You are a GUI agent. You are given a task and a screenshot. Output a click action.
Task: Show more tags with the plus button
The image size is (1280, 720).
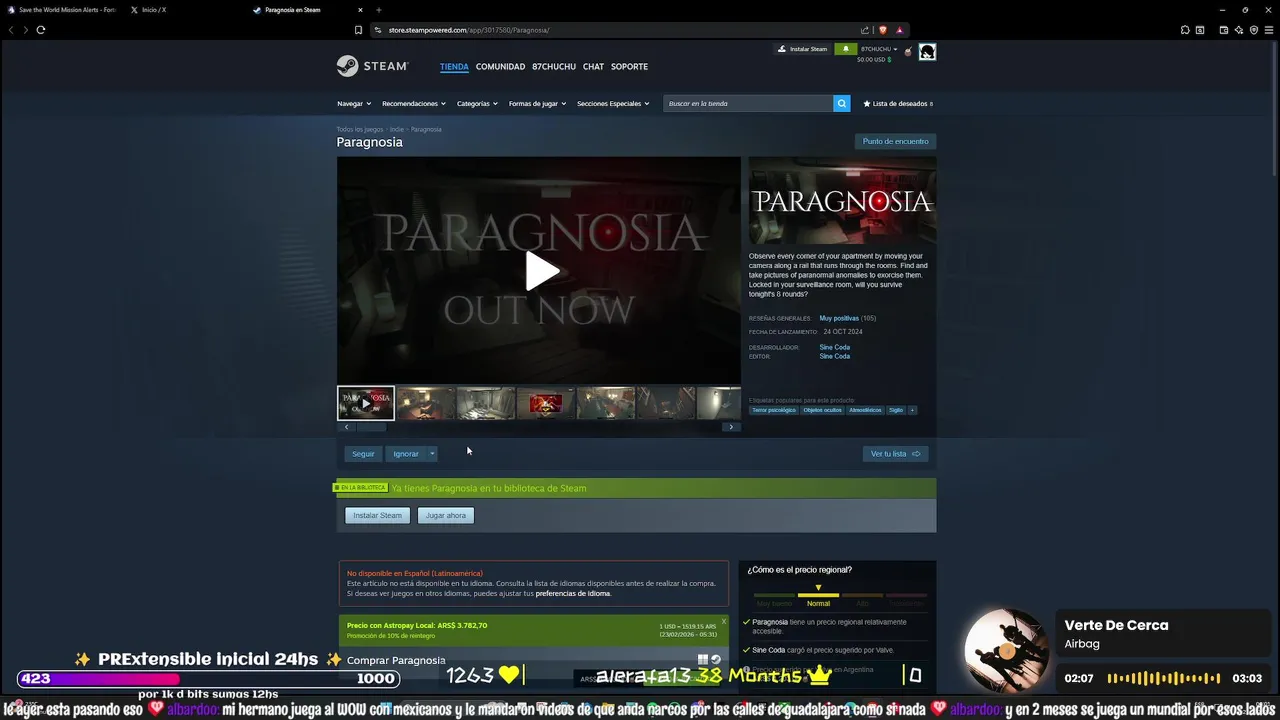(912, 410)
